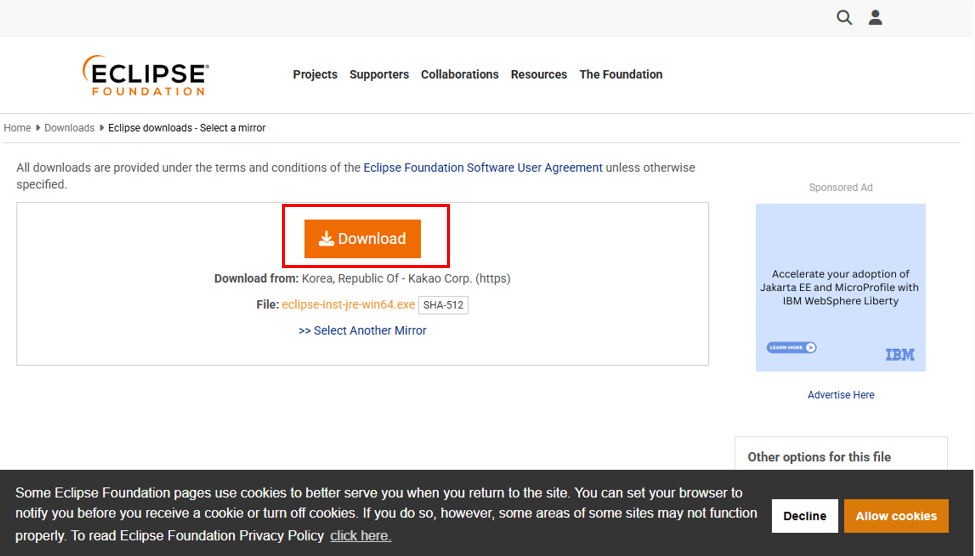Open the user account icon
This screenshot has width=975, height=556.
(x=876, y=17)
